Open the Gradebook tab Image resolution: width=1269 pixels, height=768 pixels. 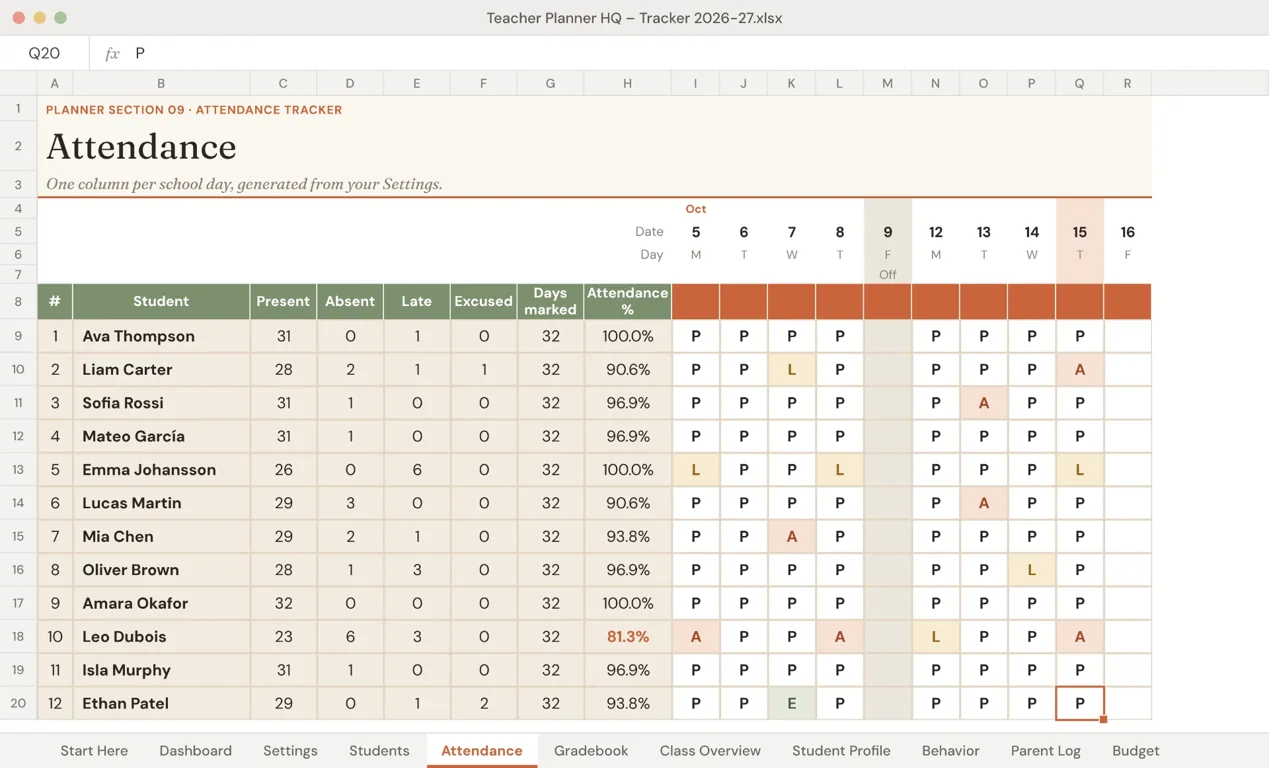coord(591,750)
